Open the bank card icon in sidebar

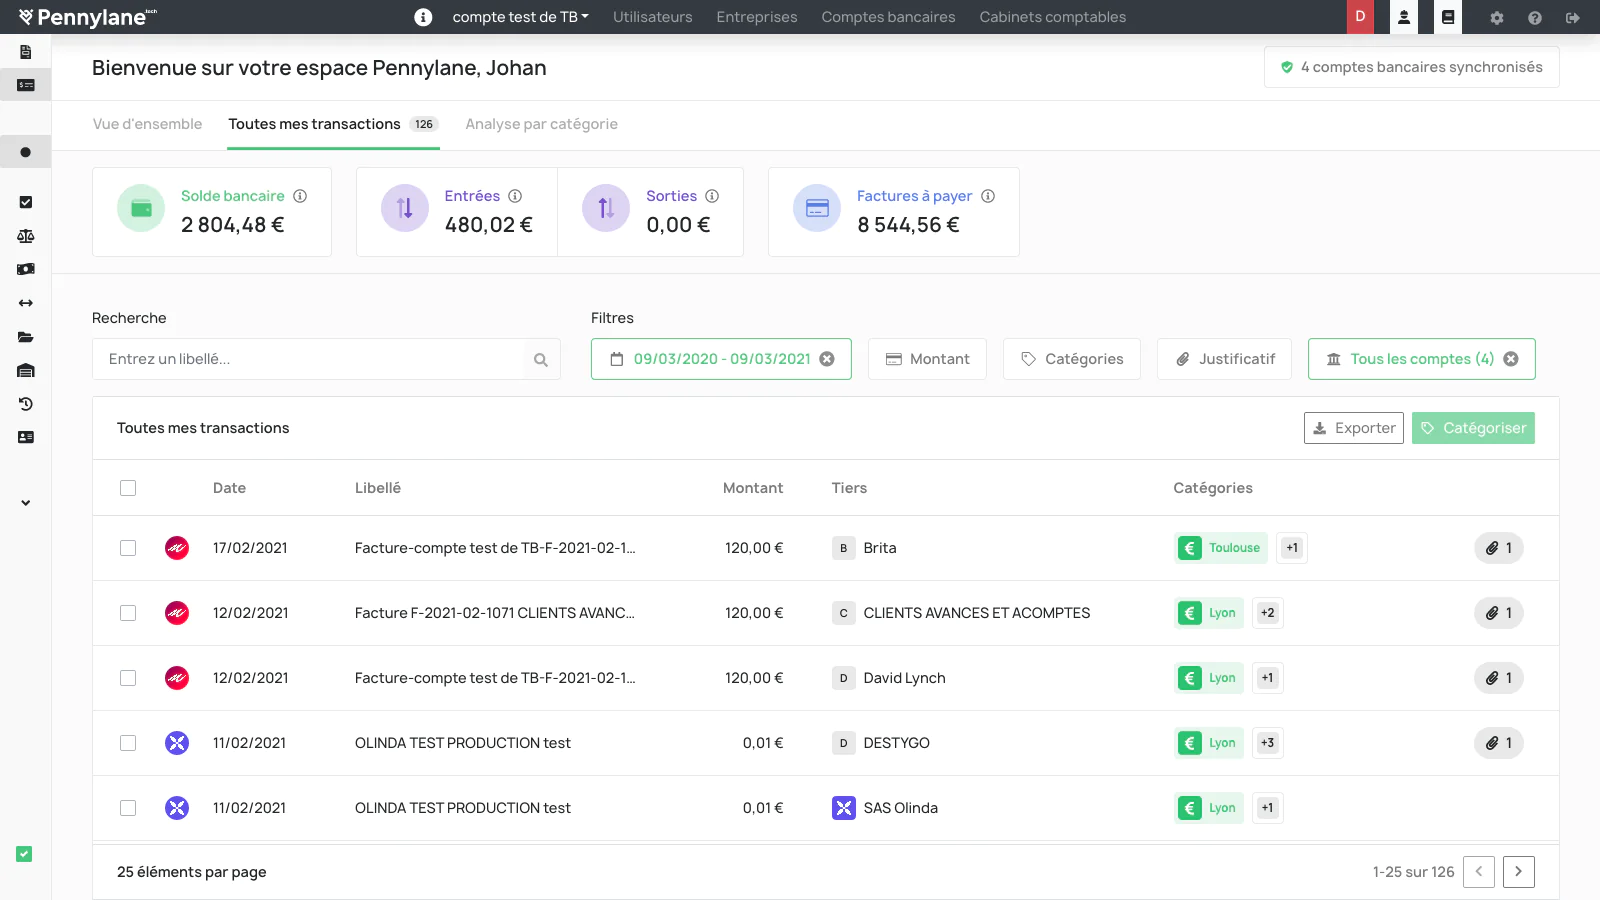[x=26, y=85]
